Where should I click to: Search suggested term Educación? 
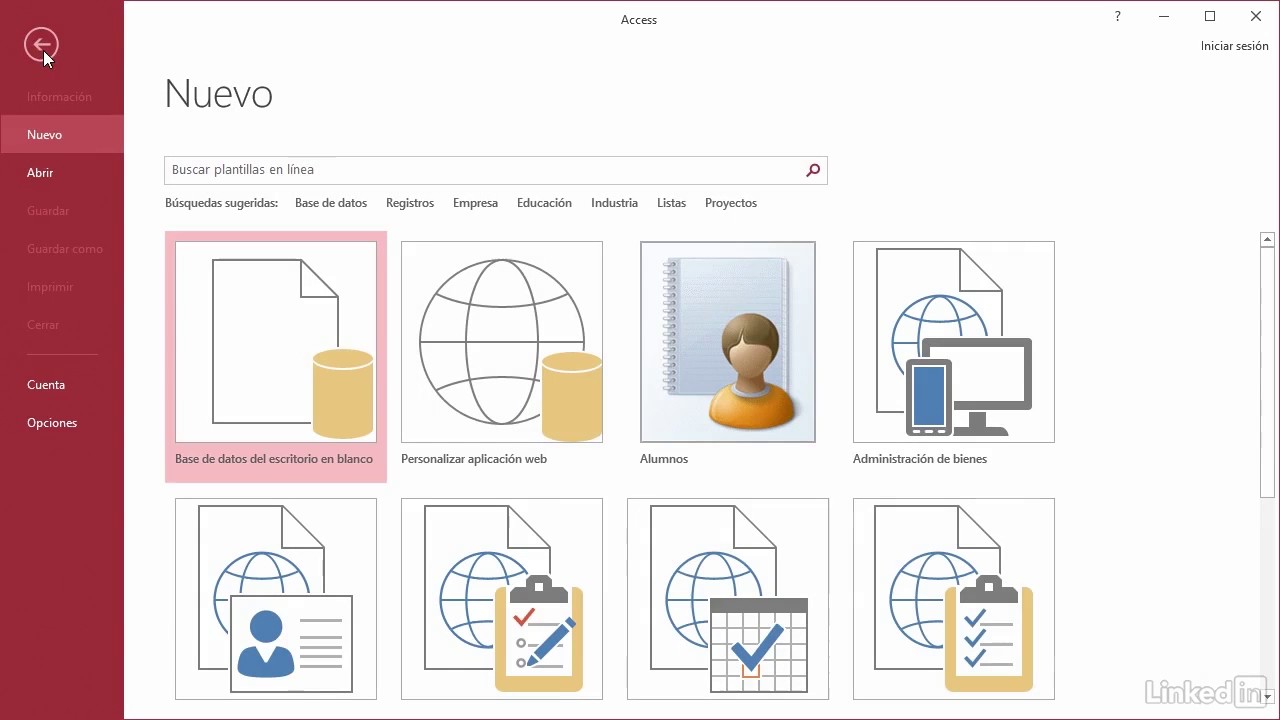tap(544, 203)
